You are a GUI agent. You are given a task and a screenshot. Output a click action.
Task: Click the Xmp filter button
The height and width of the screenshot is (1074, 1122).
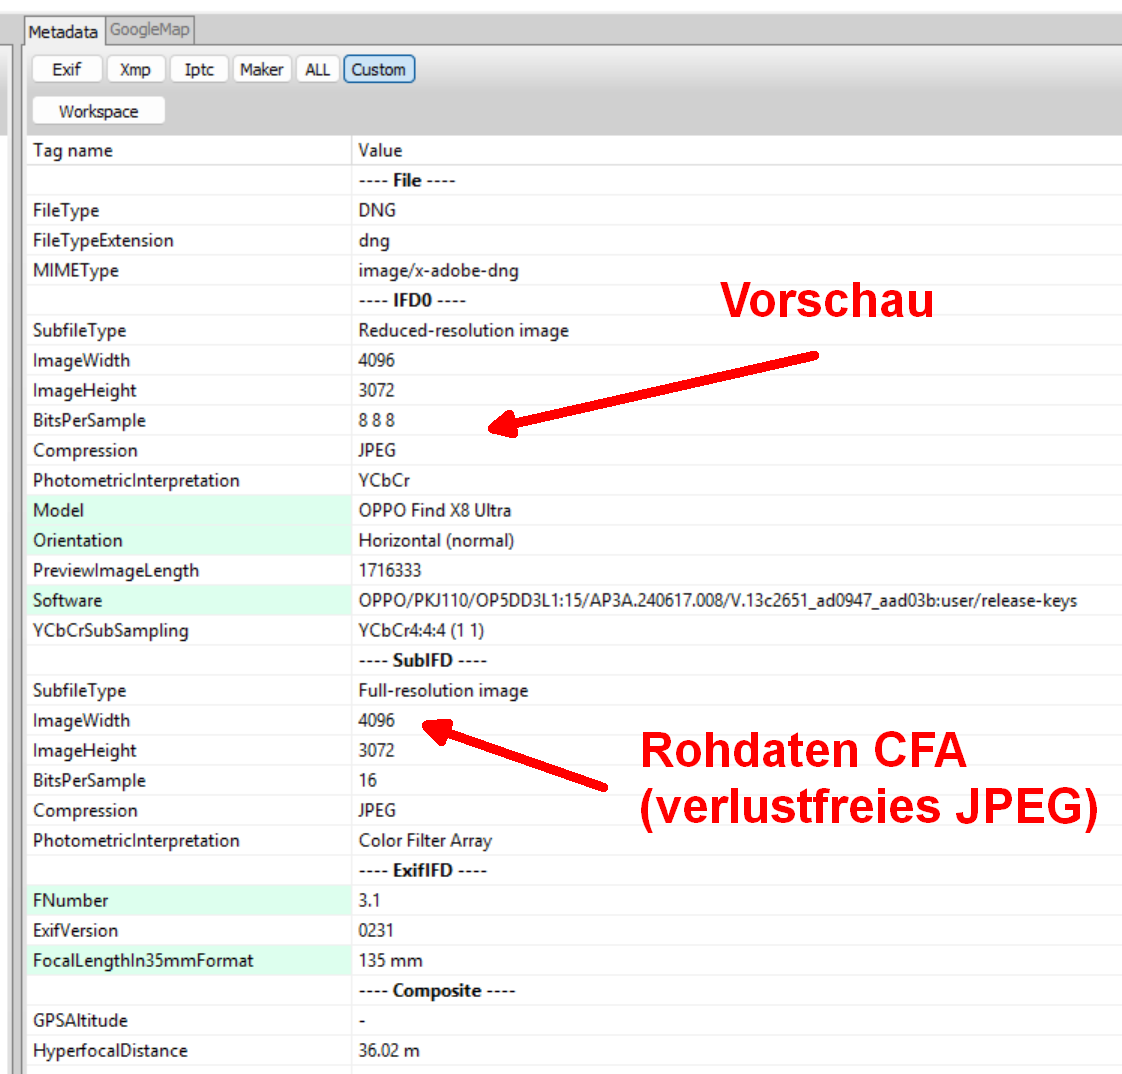(x=135, y=69)
